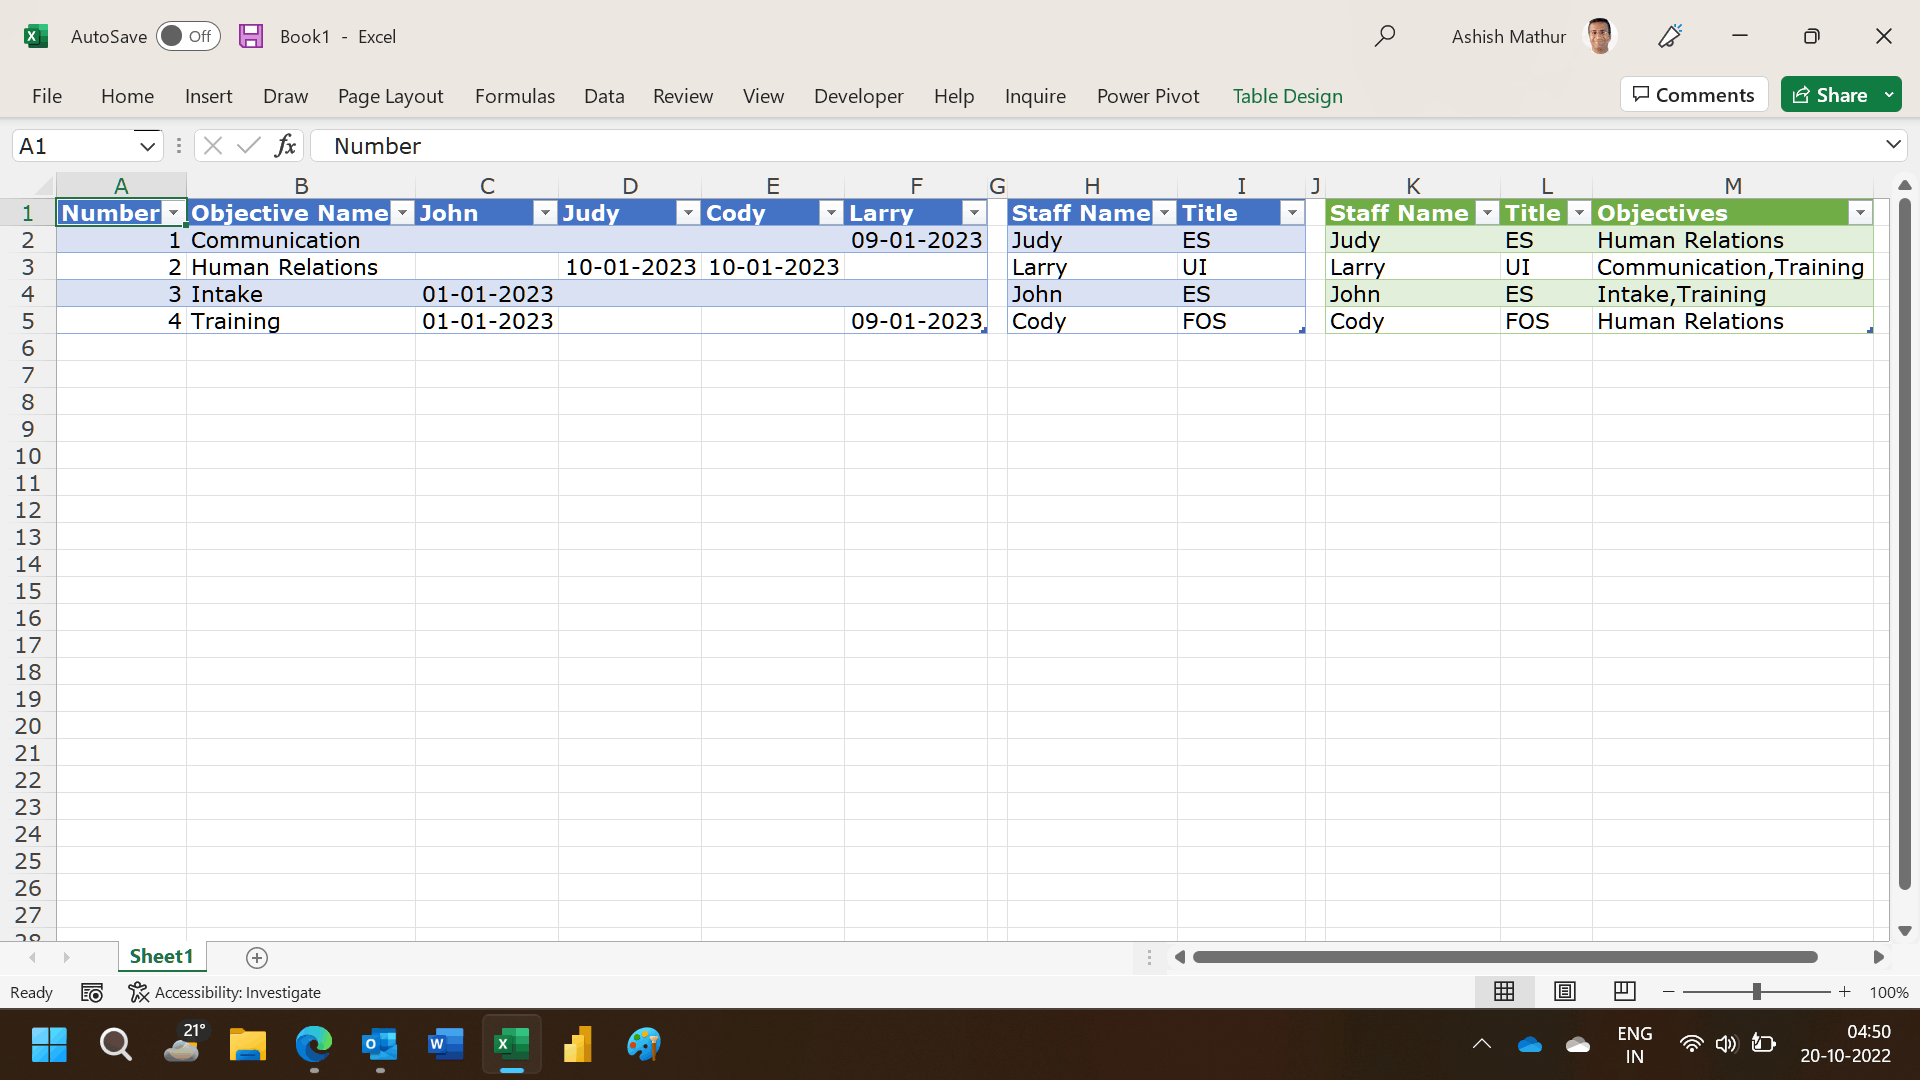Open the blue Staff Name filter dropdown
Screen dimensions: 1920x1080
(x=1164, y=213)
